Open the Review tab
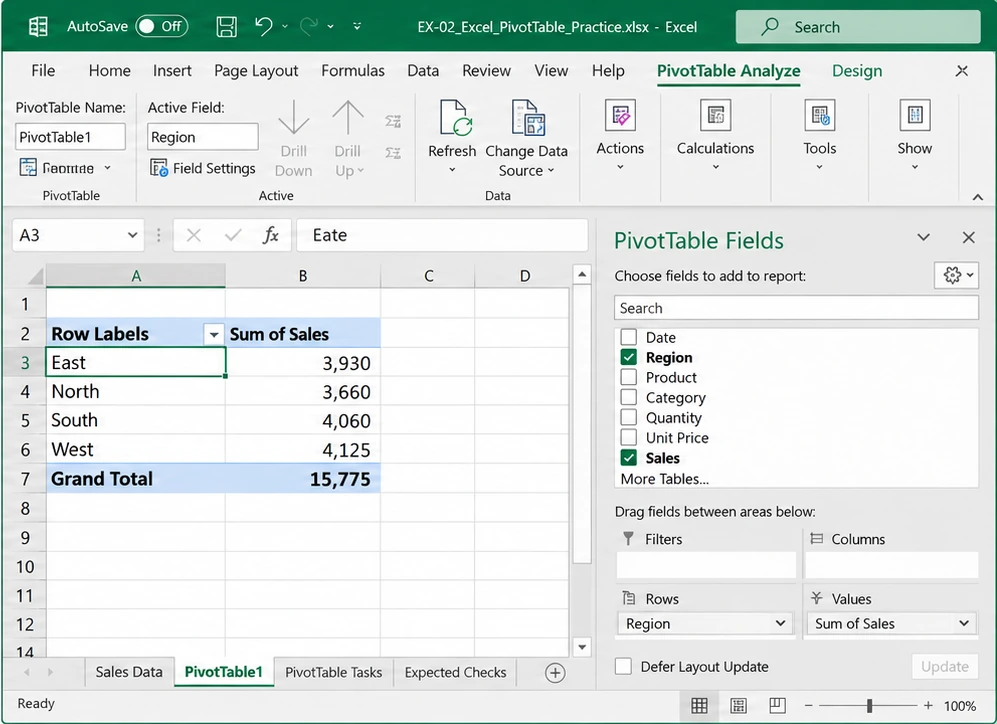The width and height of the screenshot is (997, 724). [486, 71]
